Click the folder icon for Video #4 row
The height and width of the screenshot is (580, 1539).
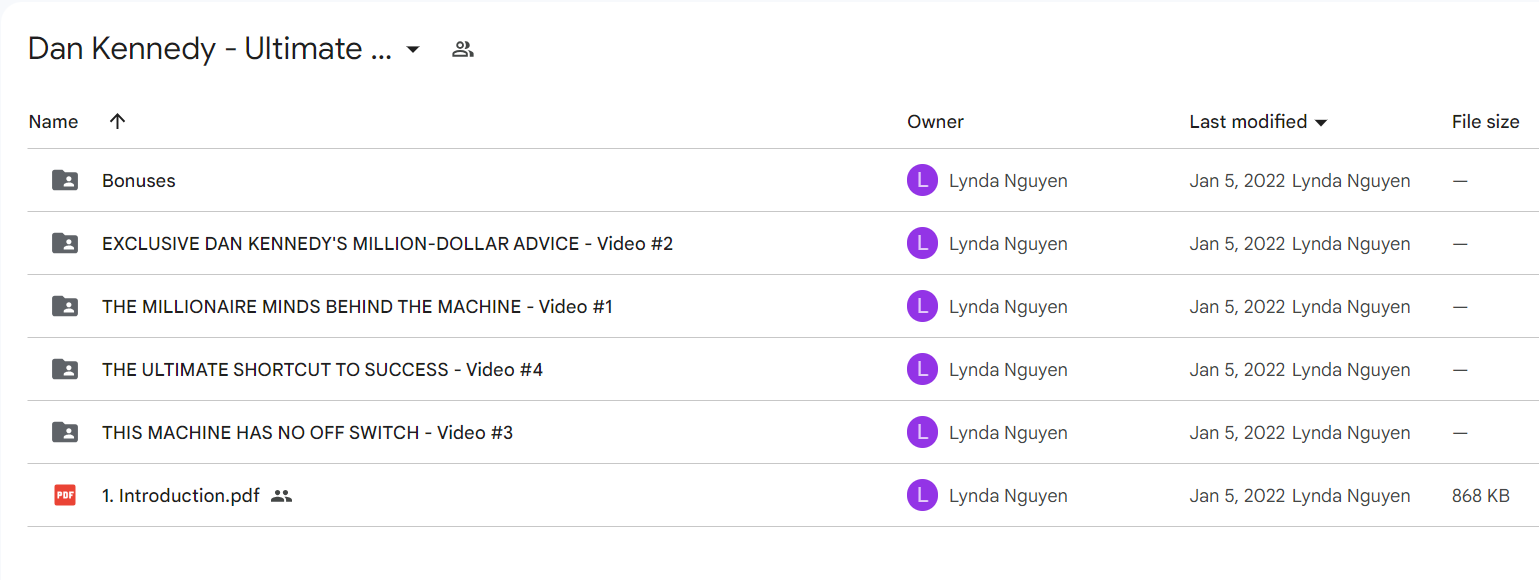click(x=65, y=369)
